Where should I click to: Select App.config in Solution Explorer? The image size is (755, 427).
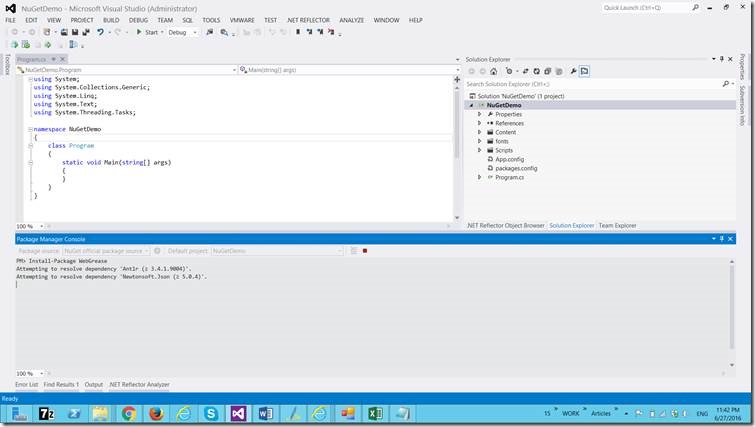pos(509,159)
